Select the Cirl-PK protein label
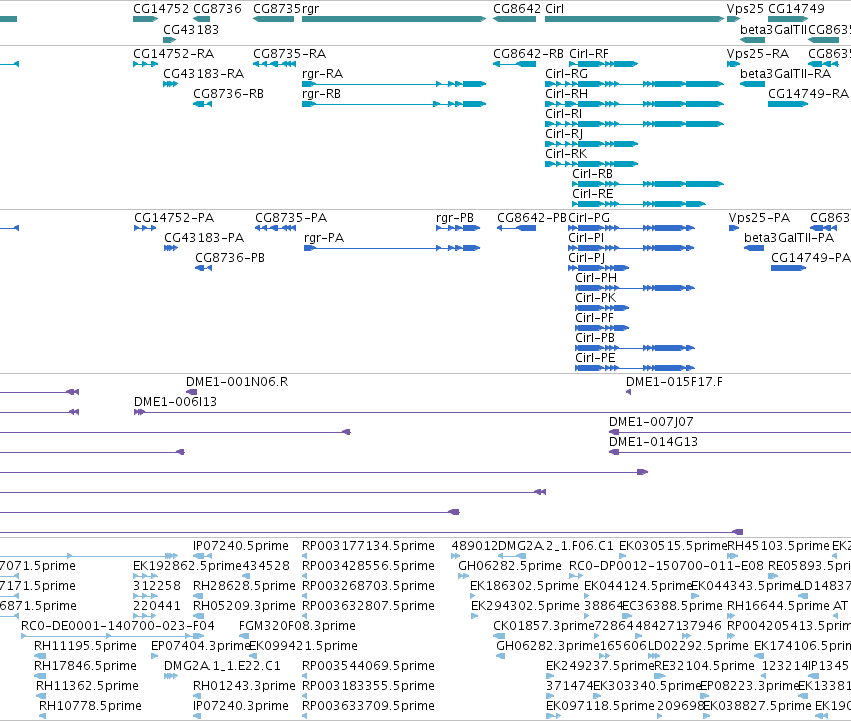 (x=595, y=298)
